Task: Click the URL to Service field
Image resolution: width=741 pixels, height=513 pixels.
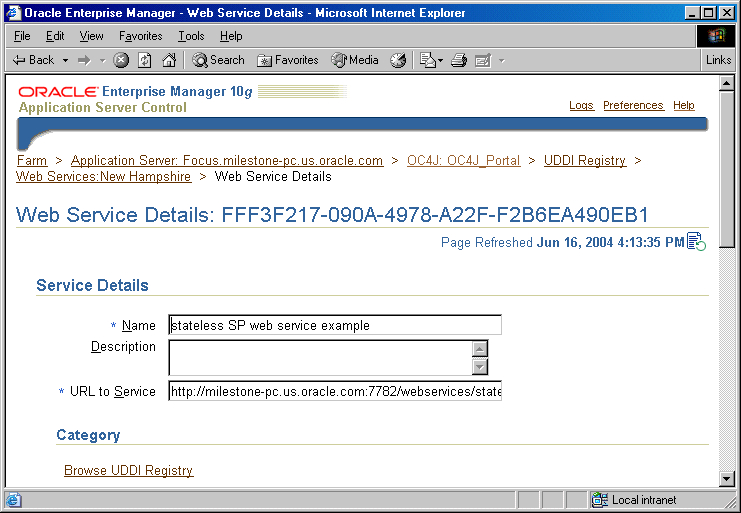Action: (x=335, y=391)
